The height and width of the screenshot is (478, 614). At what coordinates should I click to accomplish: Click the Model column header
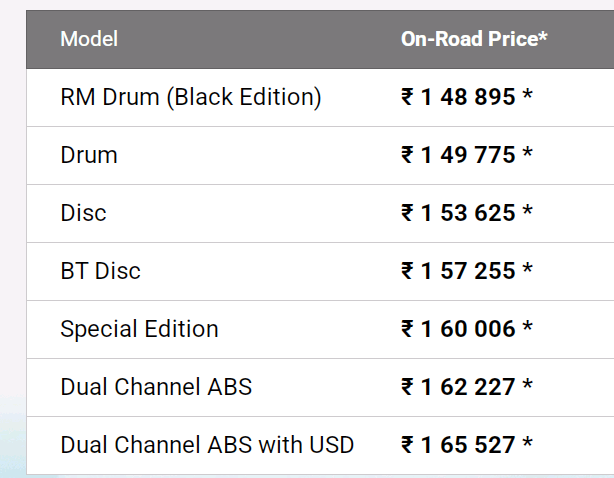[x=89, y=39]
